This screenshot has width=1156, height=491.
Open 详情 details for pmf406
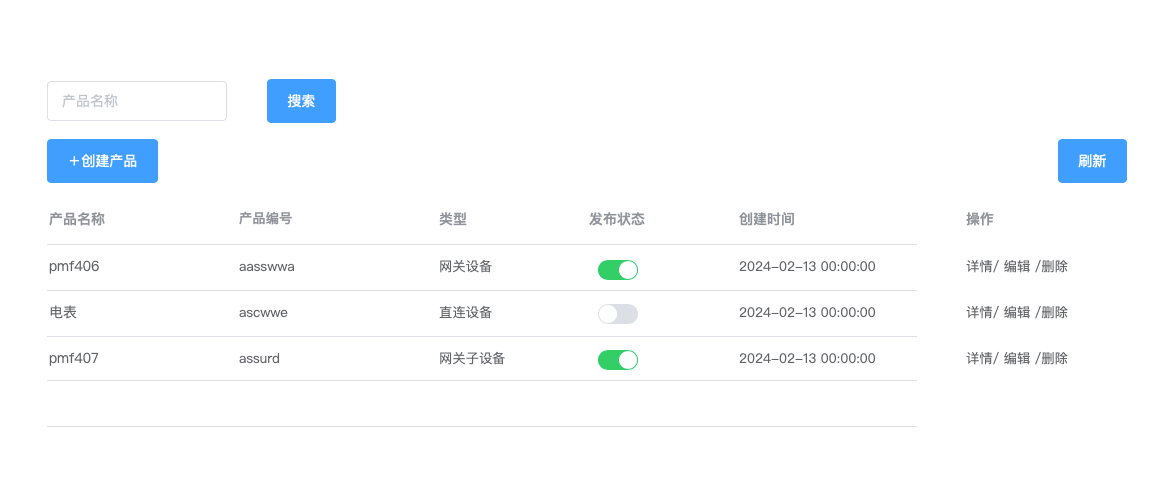pos(979,267)
